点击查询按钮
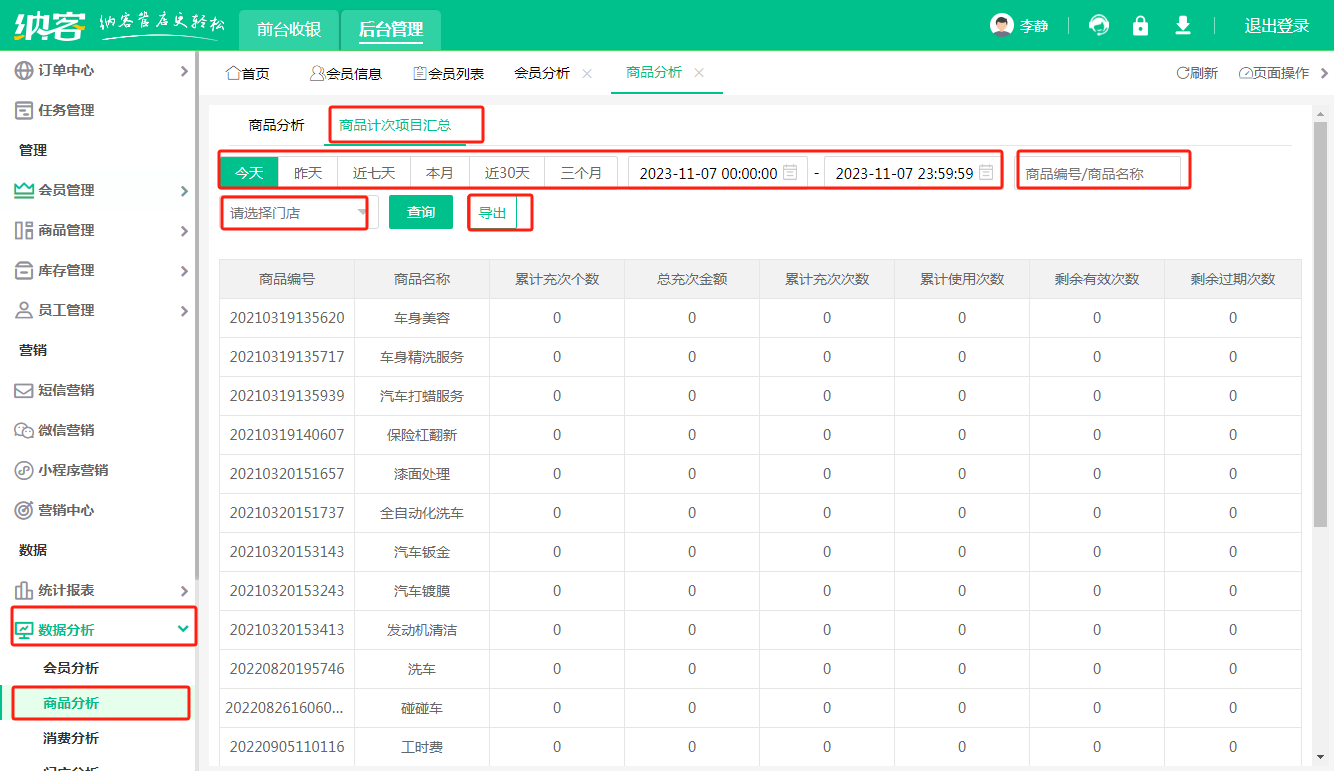 click(x=420, y=212)
